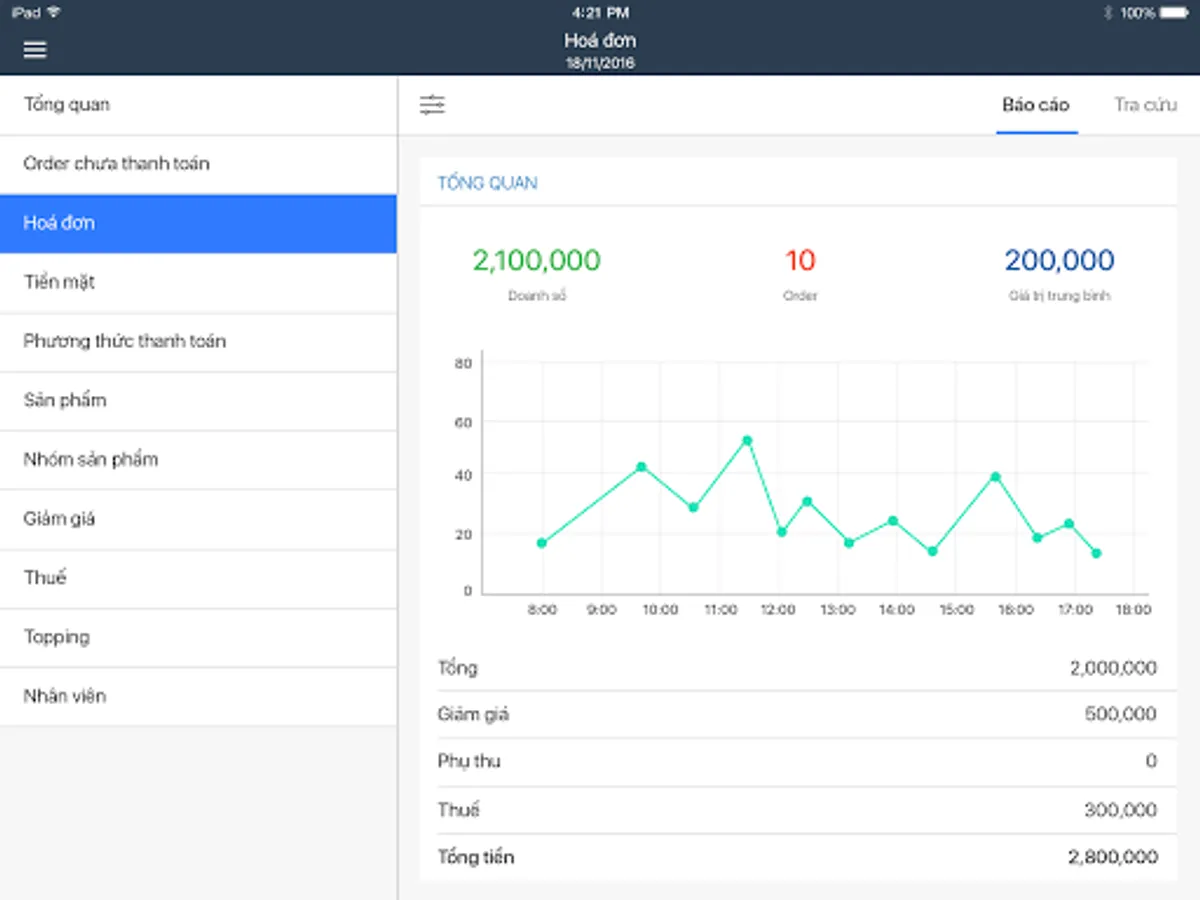
Task: Open the Giảm giá report
Action: click(198, 519)
